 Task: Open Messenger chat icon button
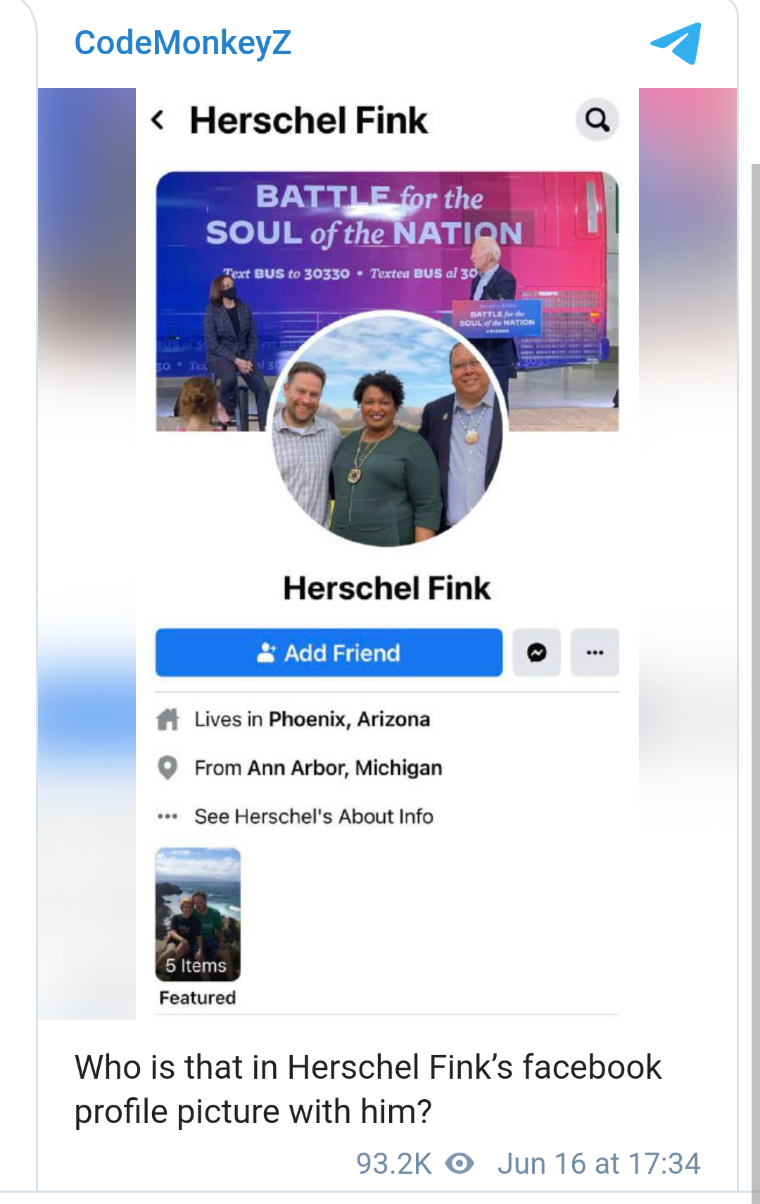click(x=537, y=653)
